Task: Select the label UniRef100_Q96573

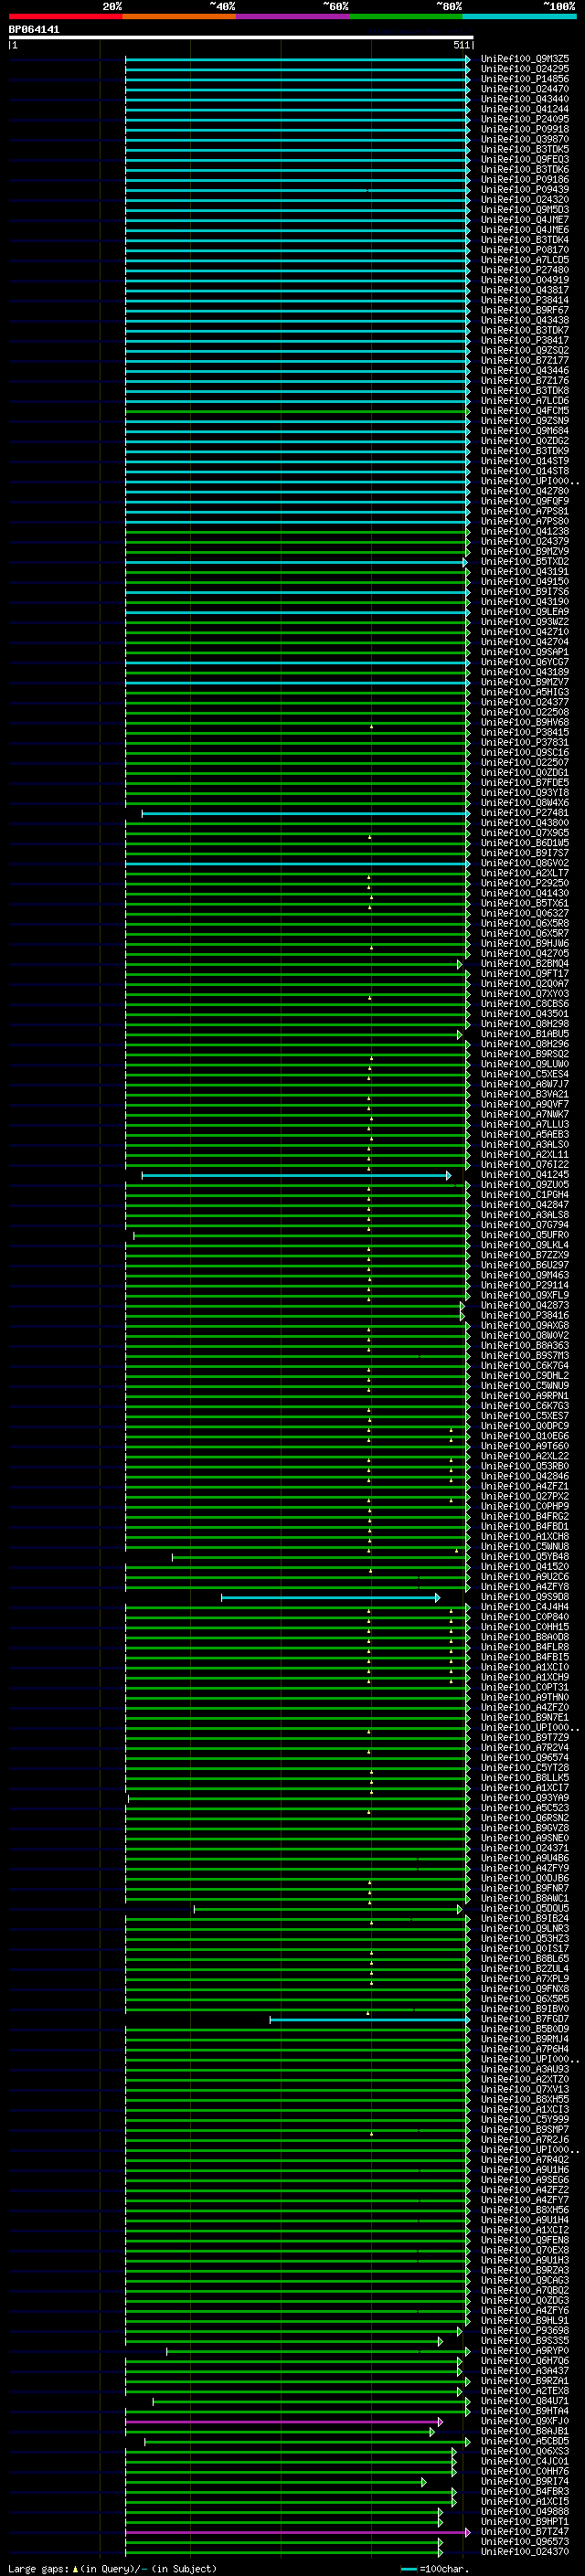Action: click(x=525, y=2542)
